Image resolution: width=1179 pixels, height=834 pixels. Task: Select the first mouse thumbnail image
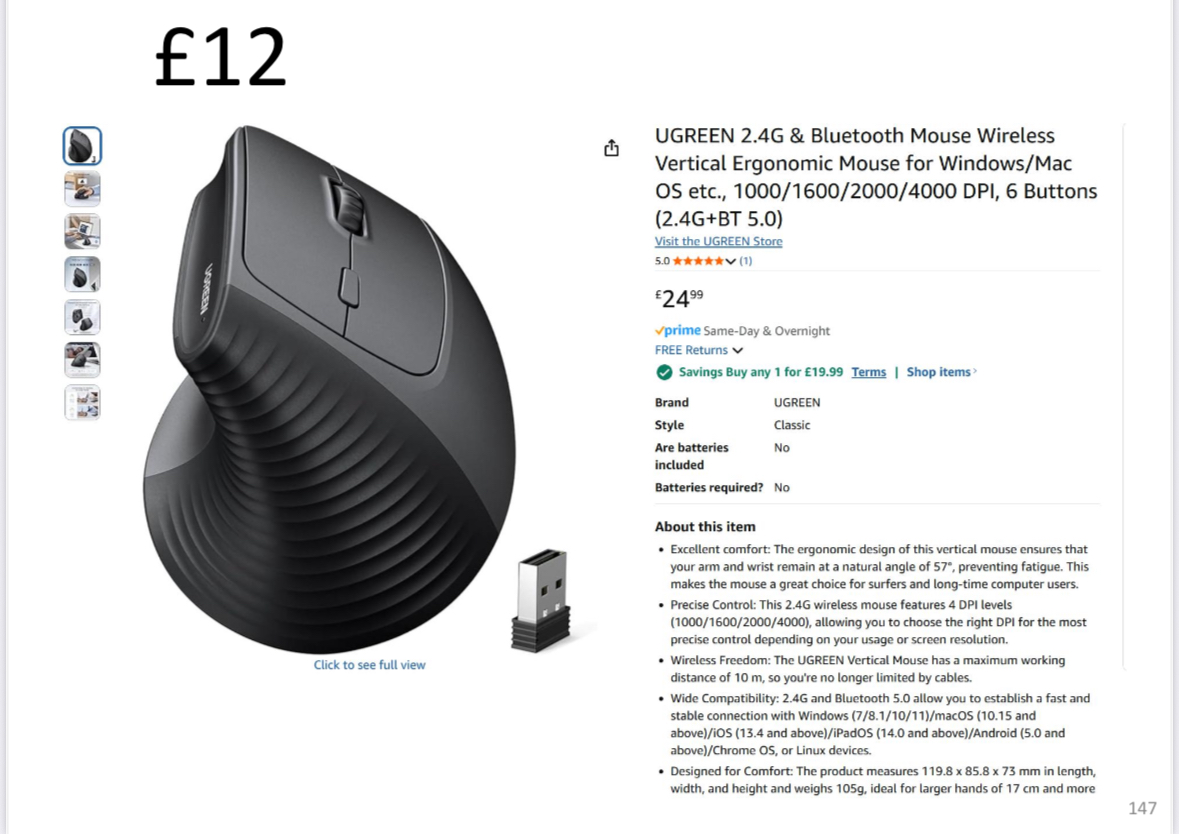pyautogui.click(x=82, y=146)
